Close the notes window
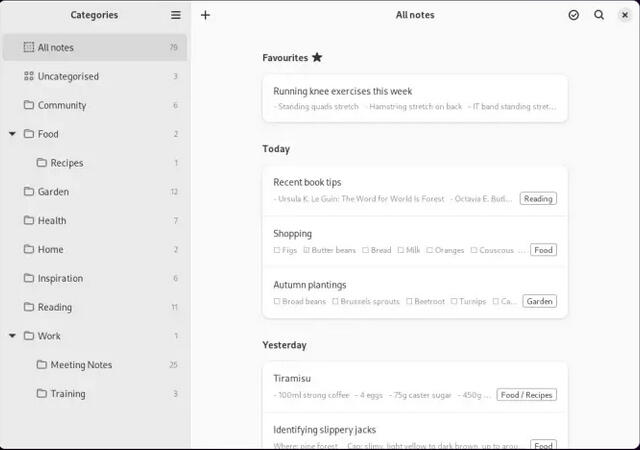This screenshot has width=640, height=450. tap(624, 15)
